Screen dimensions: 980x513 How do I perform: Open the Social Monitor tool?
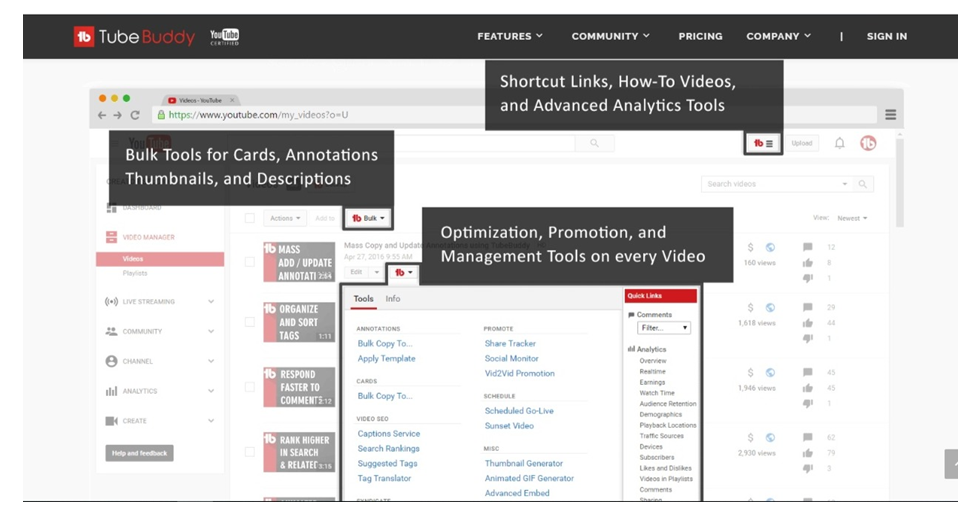[511, 358]
